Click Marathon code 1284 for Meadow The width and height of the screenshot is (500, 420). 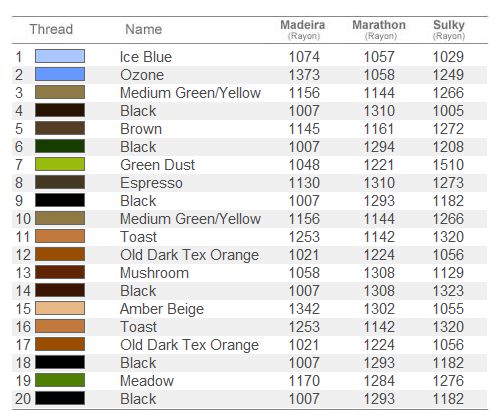click(x=379, y=381)
